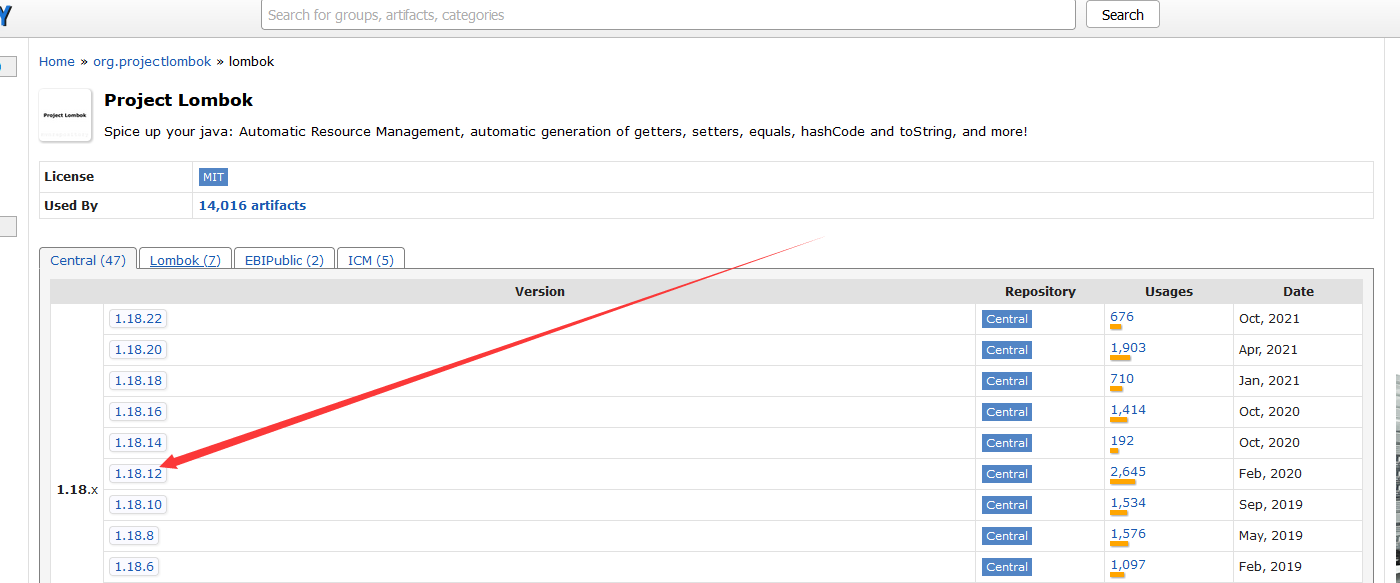Image resolution: width=1400 pixels, height=583 pixels.
Task: Click the Central badge for version 1.18.10
Action: point(1006,505)
